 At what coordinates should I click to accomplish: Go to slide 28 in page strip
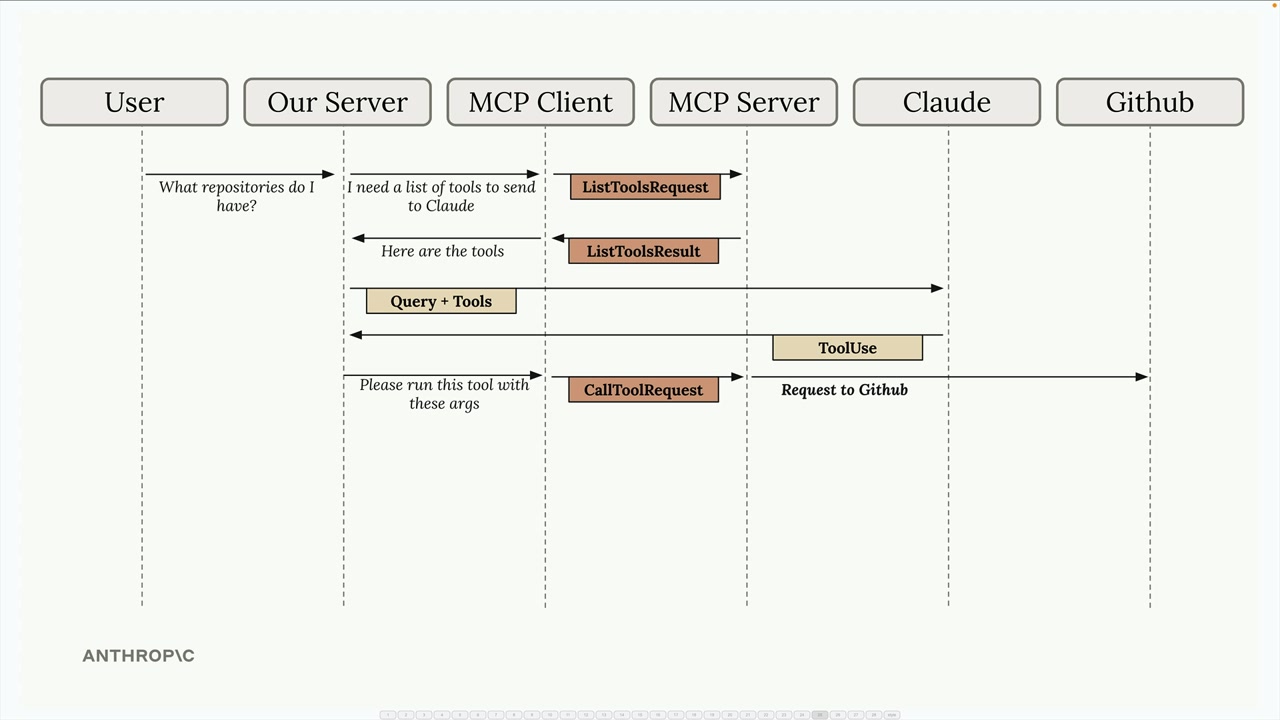coord(874,715)
